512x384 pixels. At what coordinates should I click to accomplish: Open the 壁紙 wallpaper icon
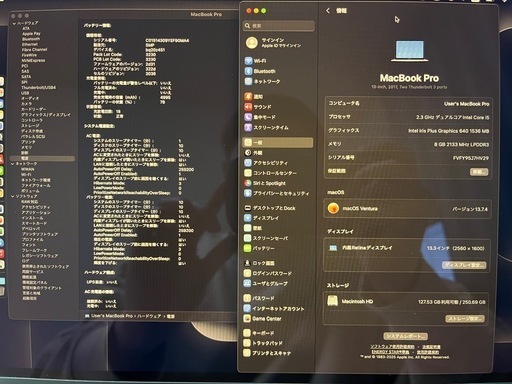point(248,228)
